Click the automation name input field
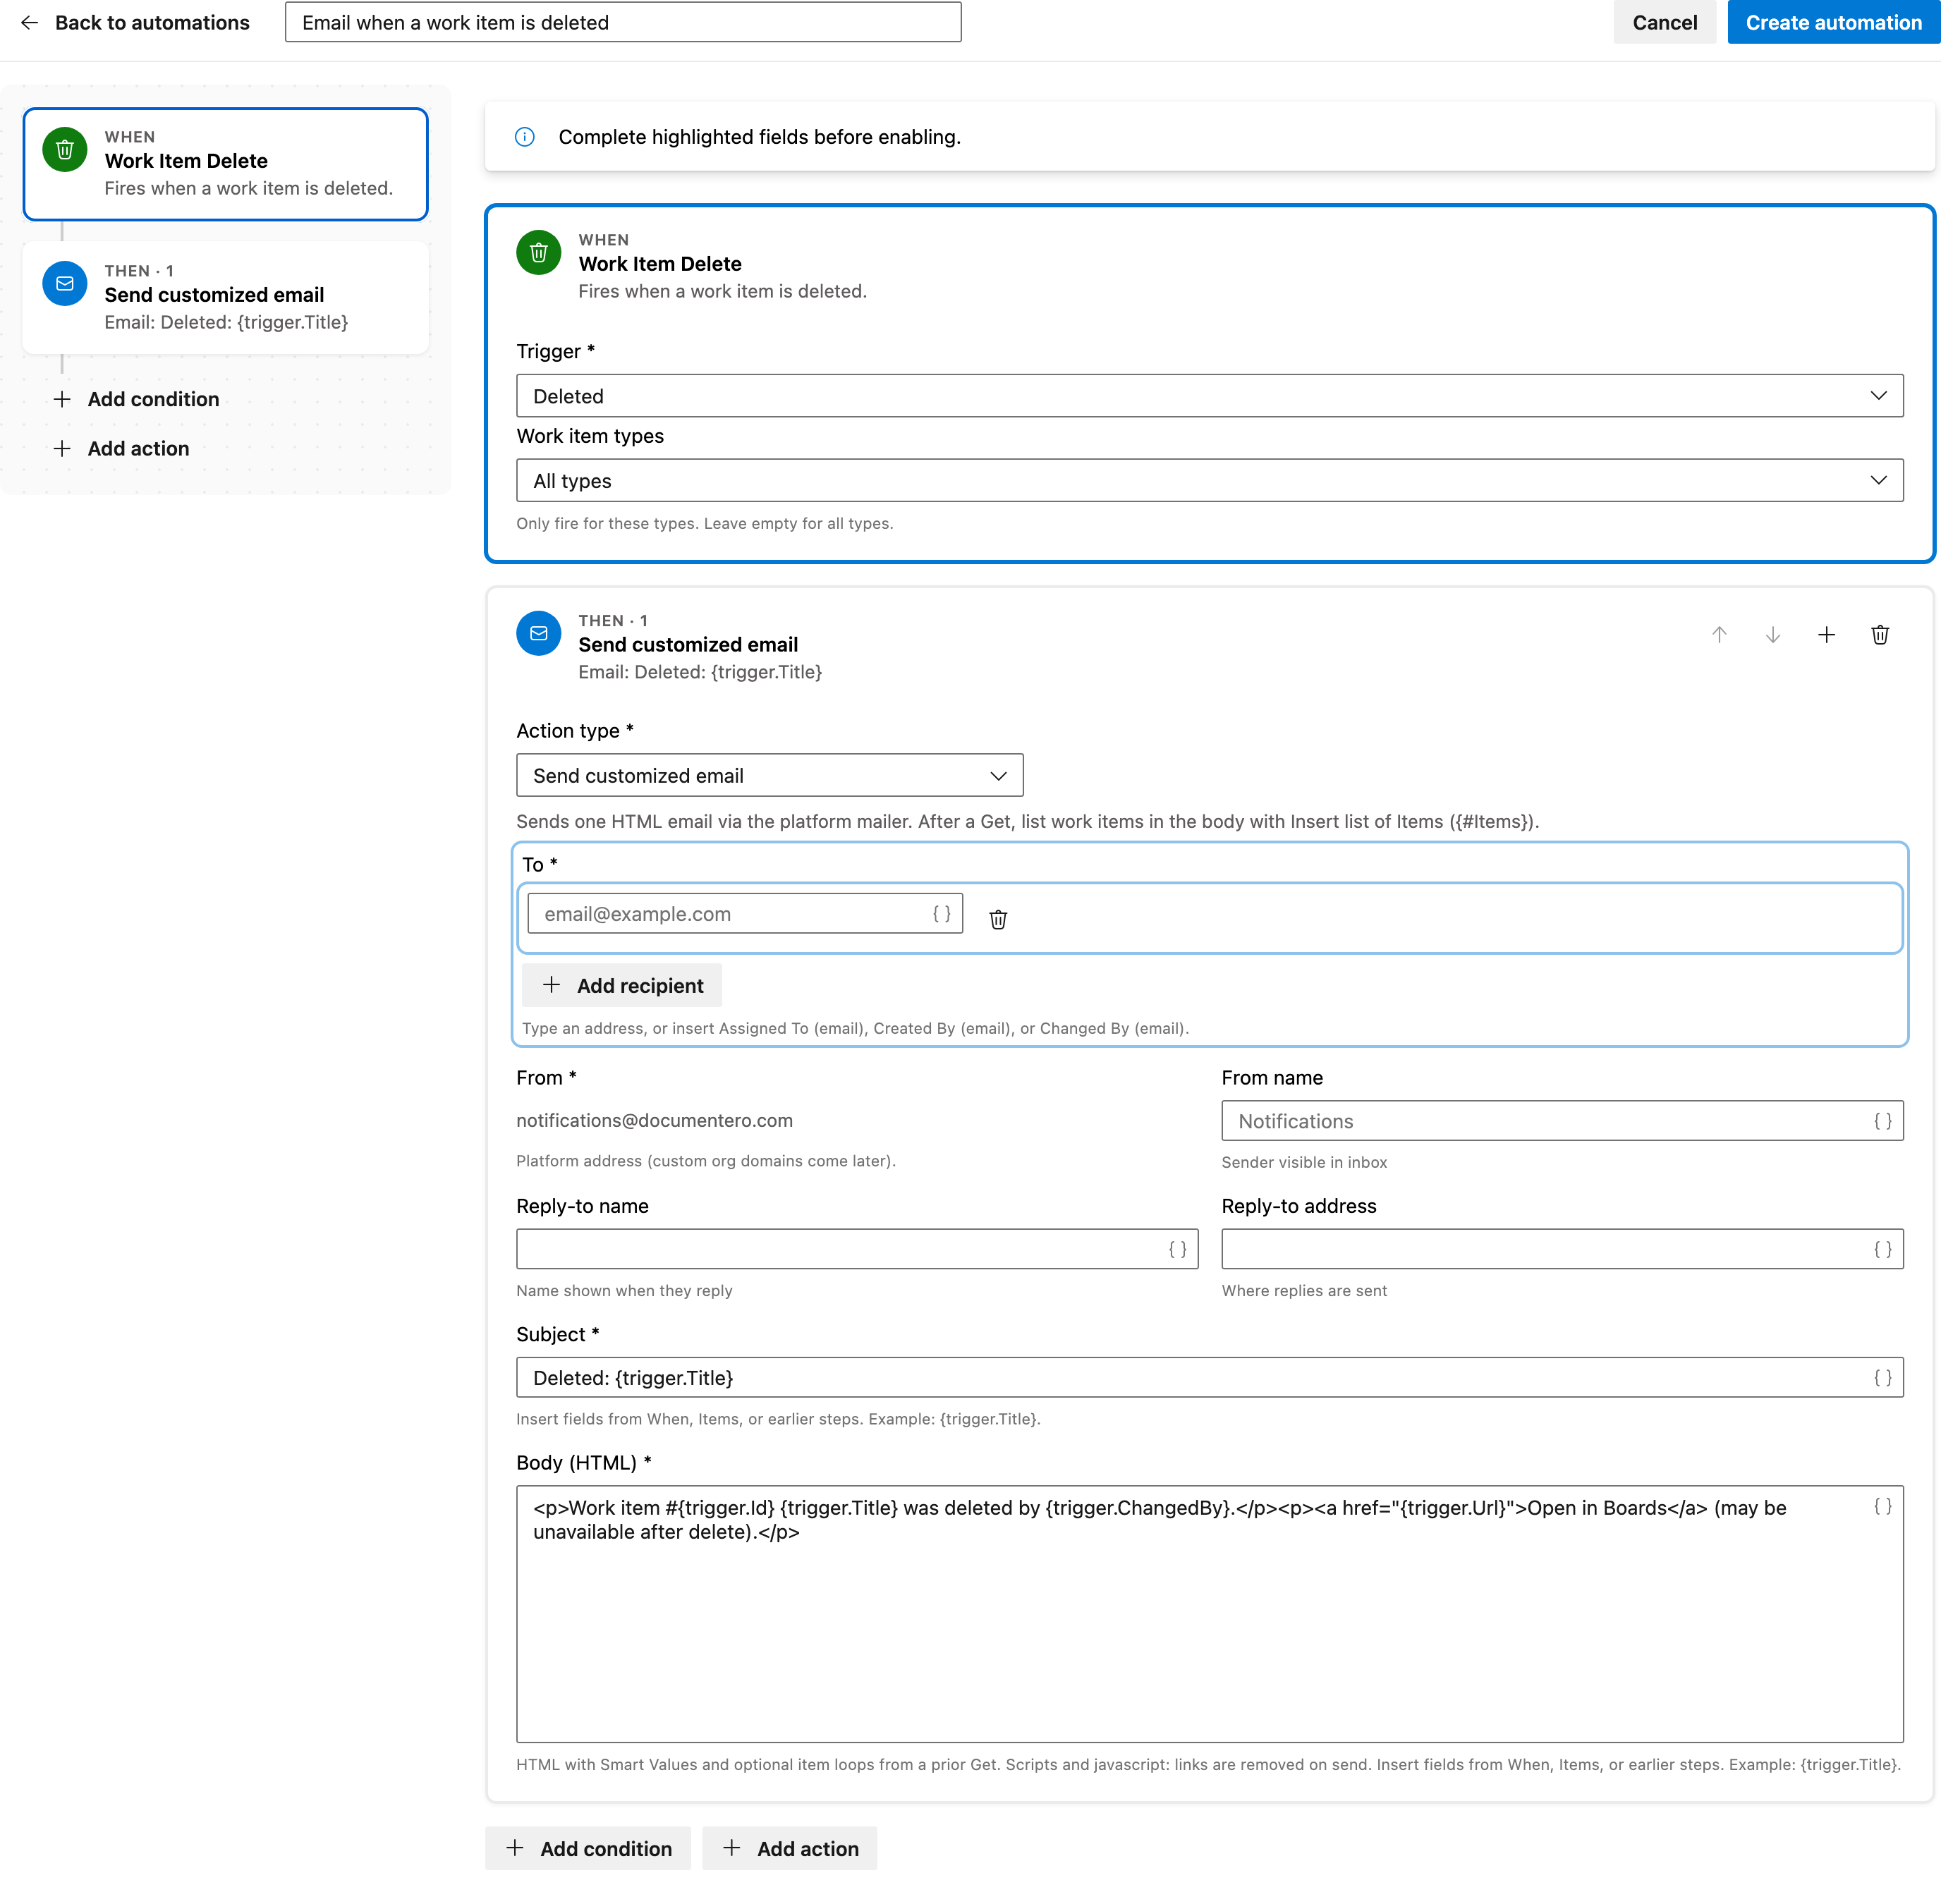The image size is (1941, 1904). (x=623, y=22)
